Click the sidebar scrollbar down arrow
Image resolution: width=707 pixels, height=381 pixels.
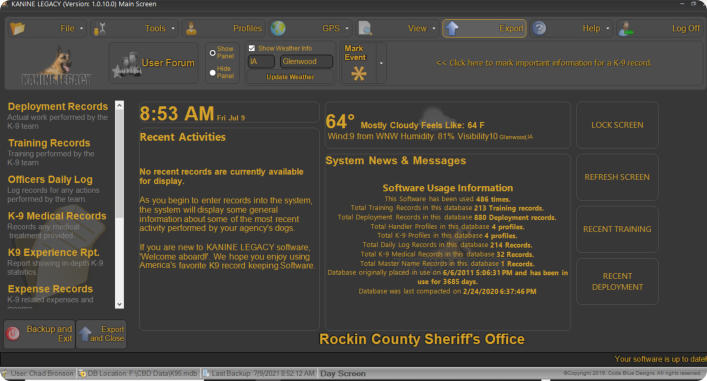coord(119,304)
